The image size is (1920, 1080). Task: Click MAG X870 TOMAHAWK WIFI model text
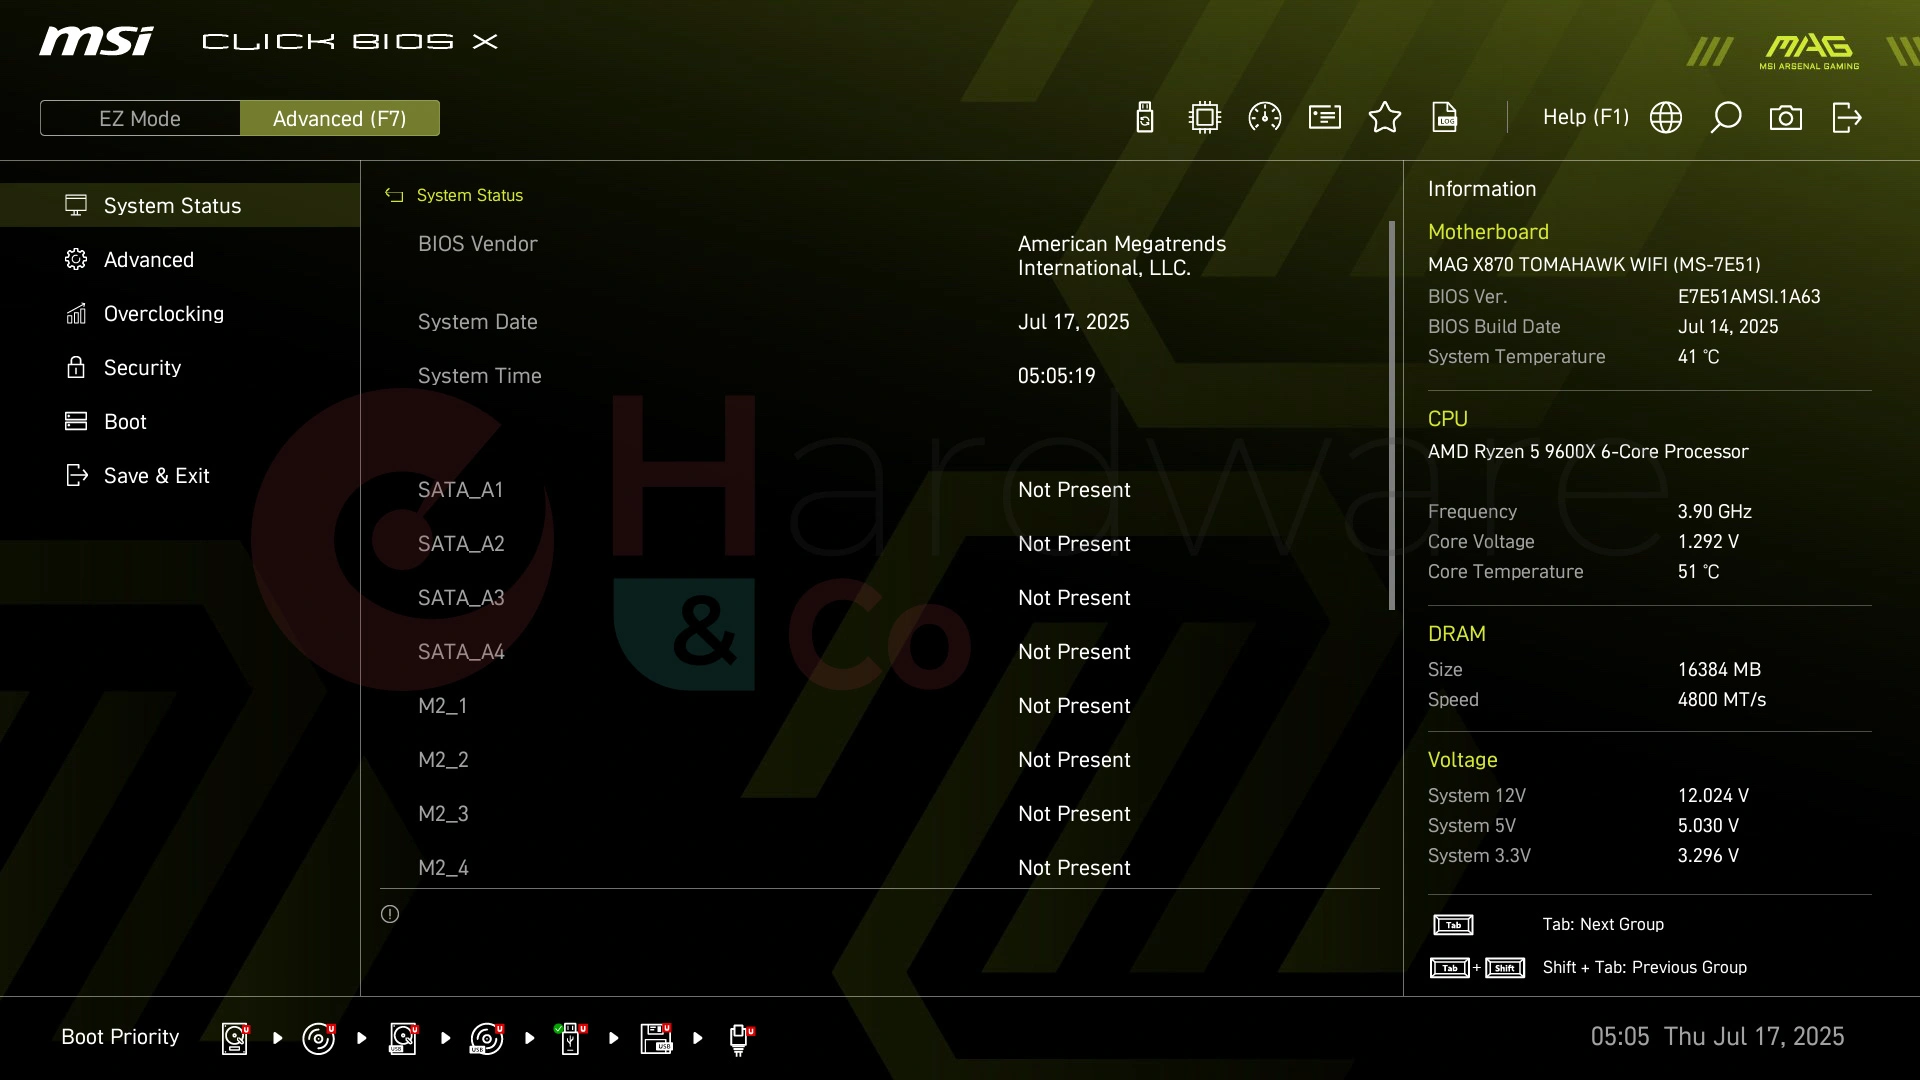(x=1594, y=265)
